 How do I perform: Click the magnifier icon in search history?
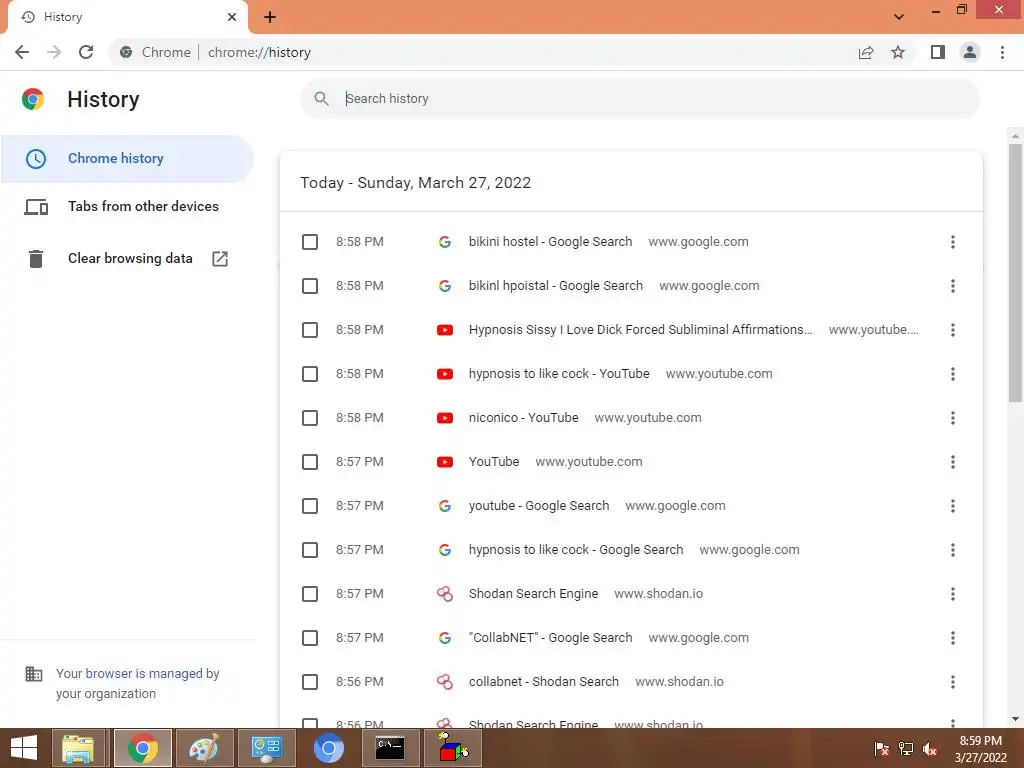(321, 99)
